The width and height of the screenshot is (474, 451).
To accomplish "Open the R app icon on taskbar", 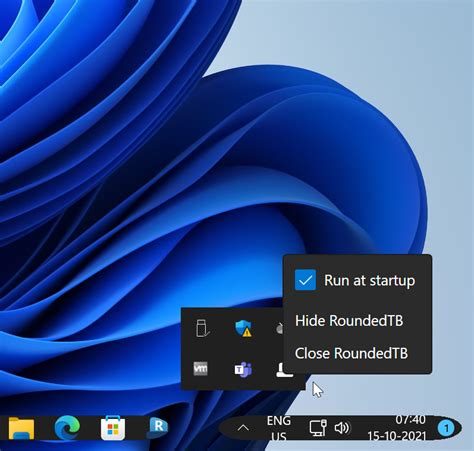I will tap(158, 427).
